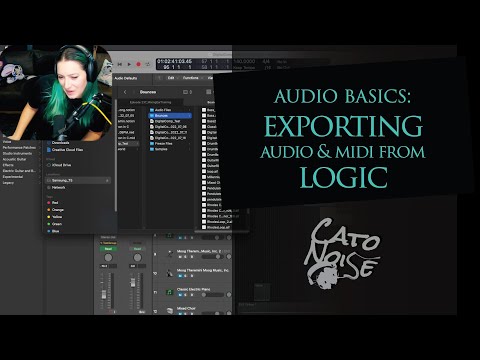Eject the Samsung_T5 drive
This screenshot has height=360, width=480.
click(107, 180)
